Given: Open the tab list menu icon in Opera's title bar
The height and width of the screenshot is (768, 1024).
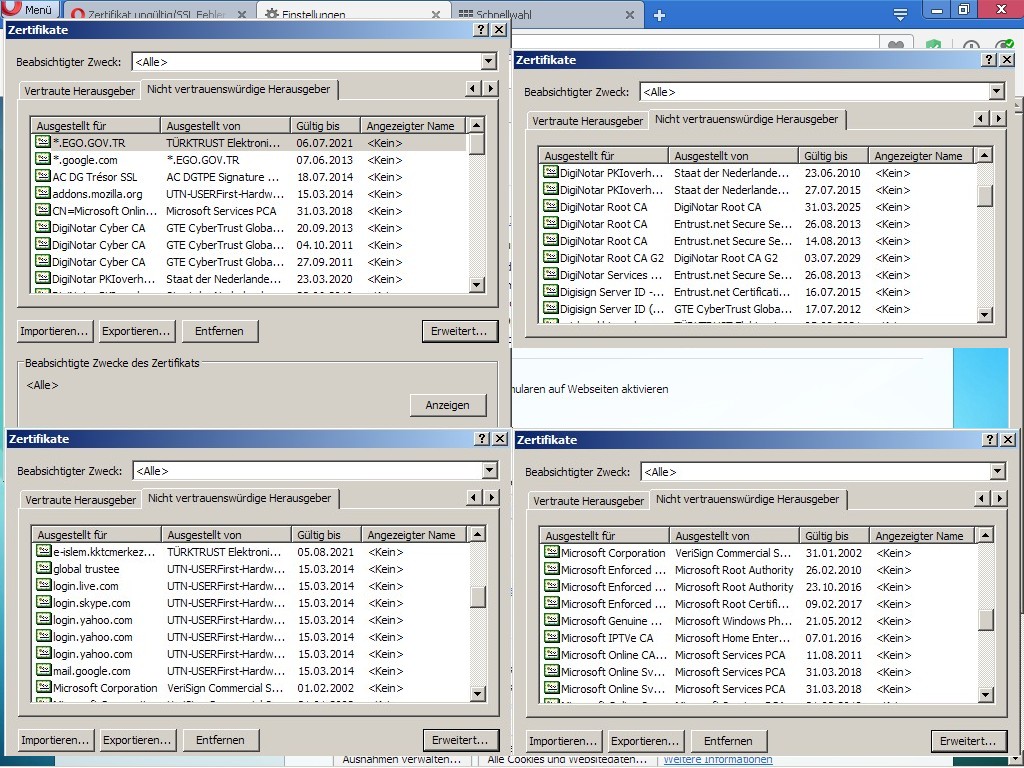Looking at the screenshot, I should pyautogui.click(x=901, y=14).
